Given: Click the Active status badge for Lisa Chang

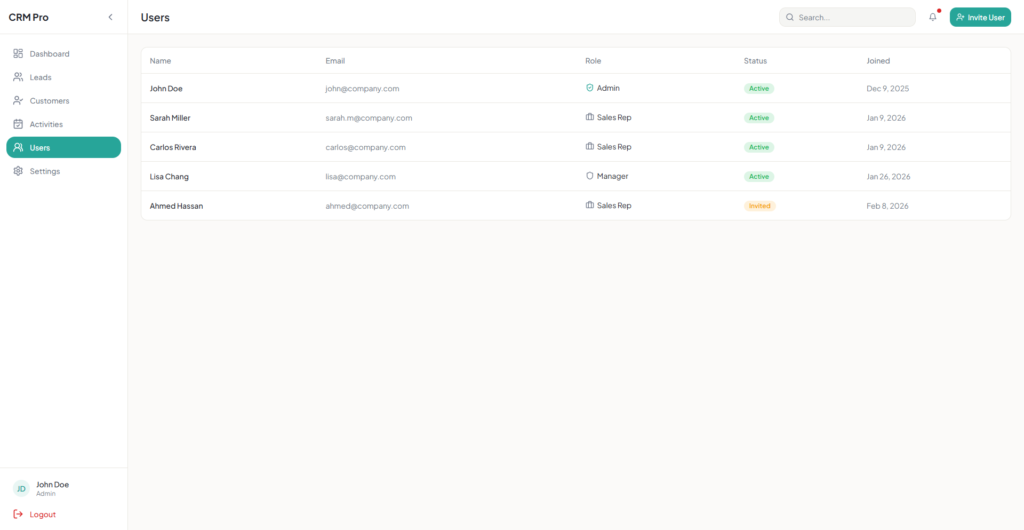Looking at the screenshot, I should click(759, 176).
